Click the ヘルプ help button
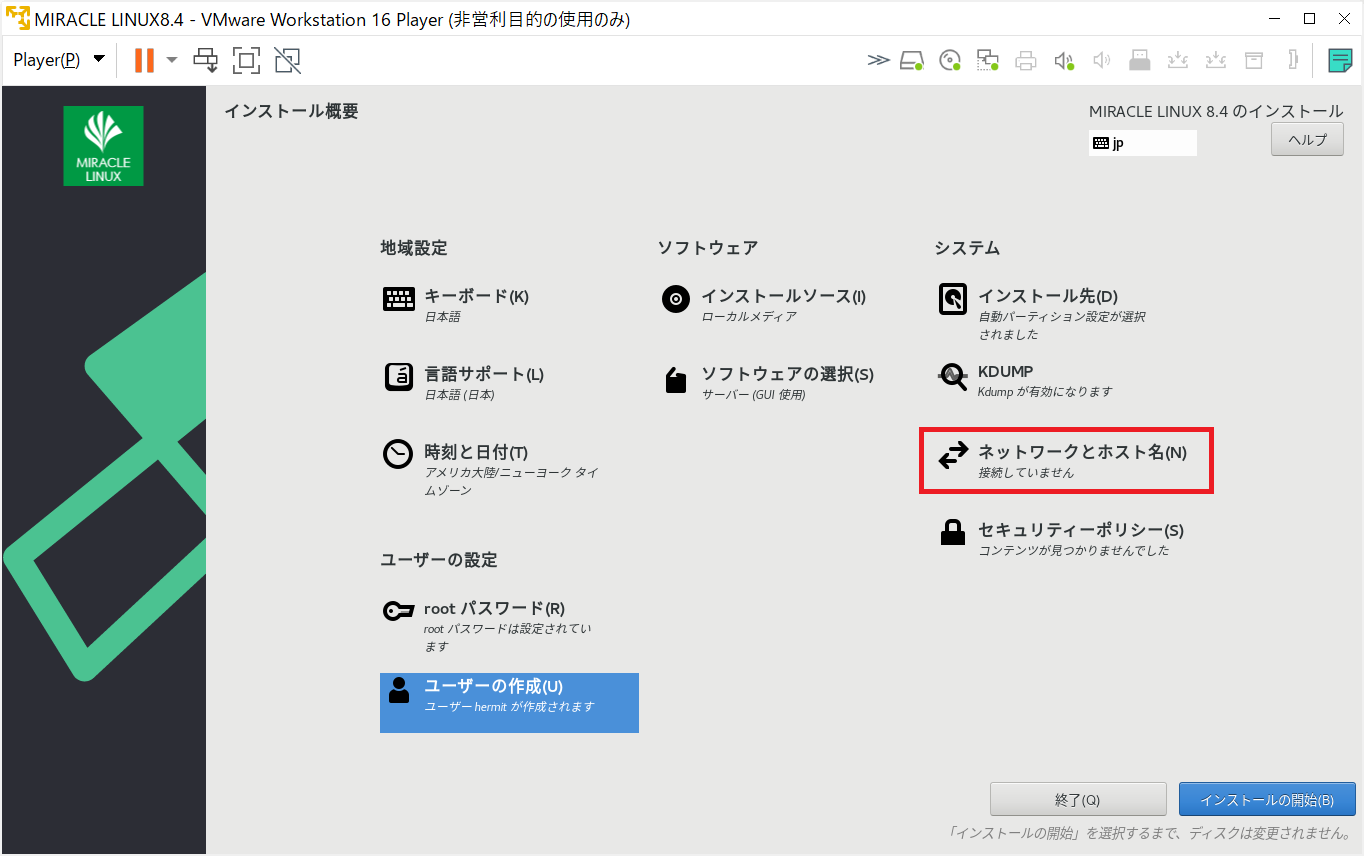Image resolution: width=1364 pixels, height=856 pixels. pyautogui.click(x=1307, y=140)
